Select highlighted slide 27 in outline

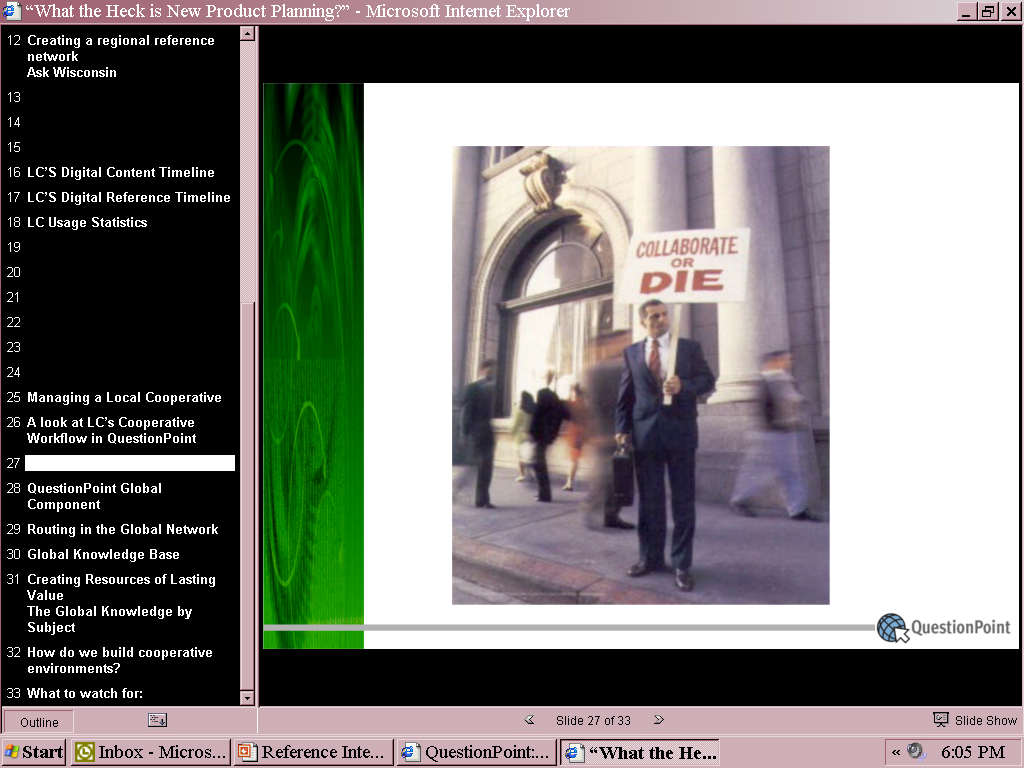click(x=129, y=463)
